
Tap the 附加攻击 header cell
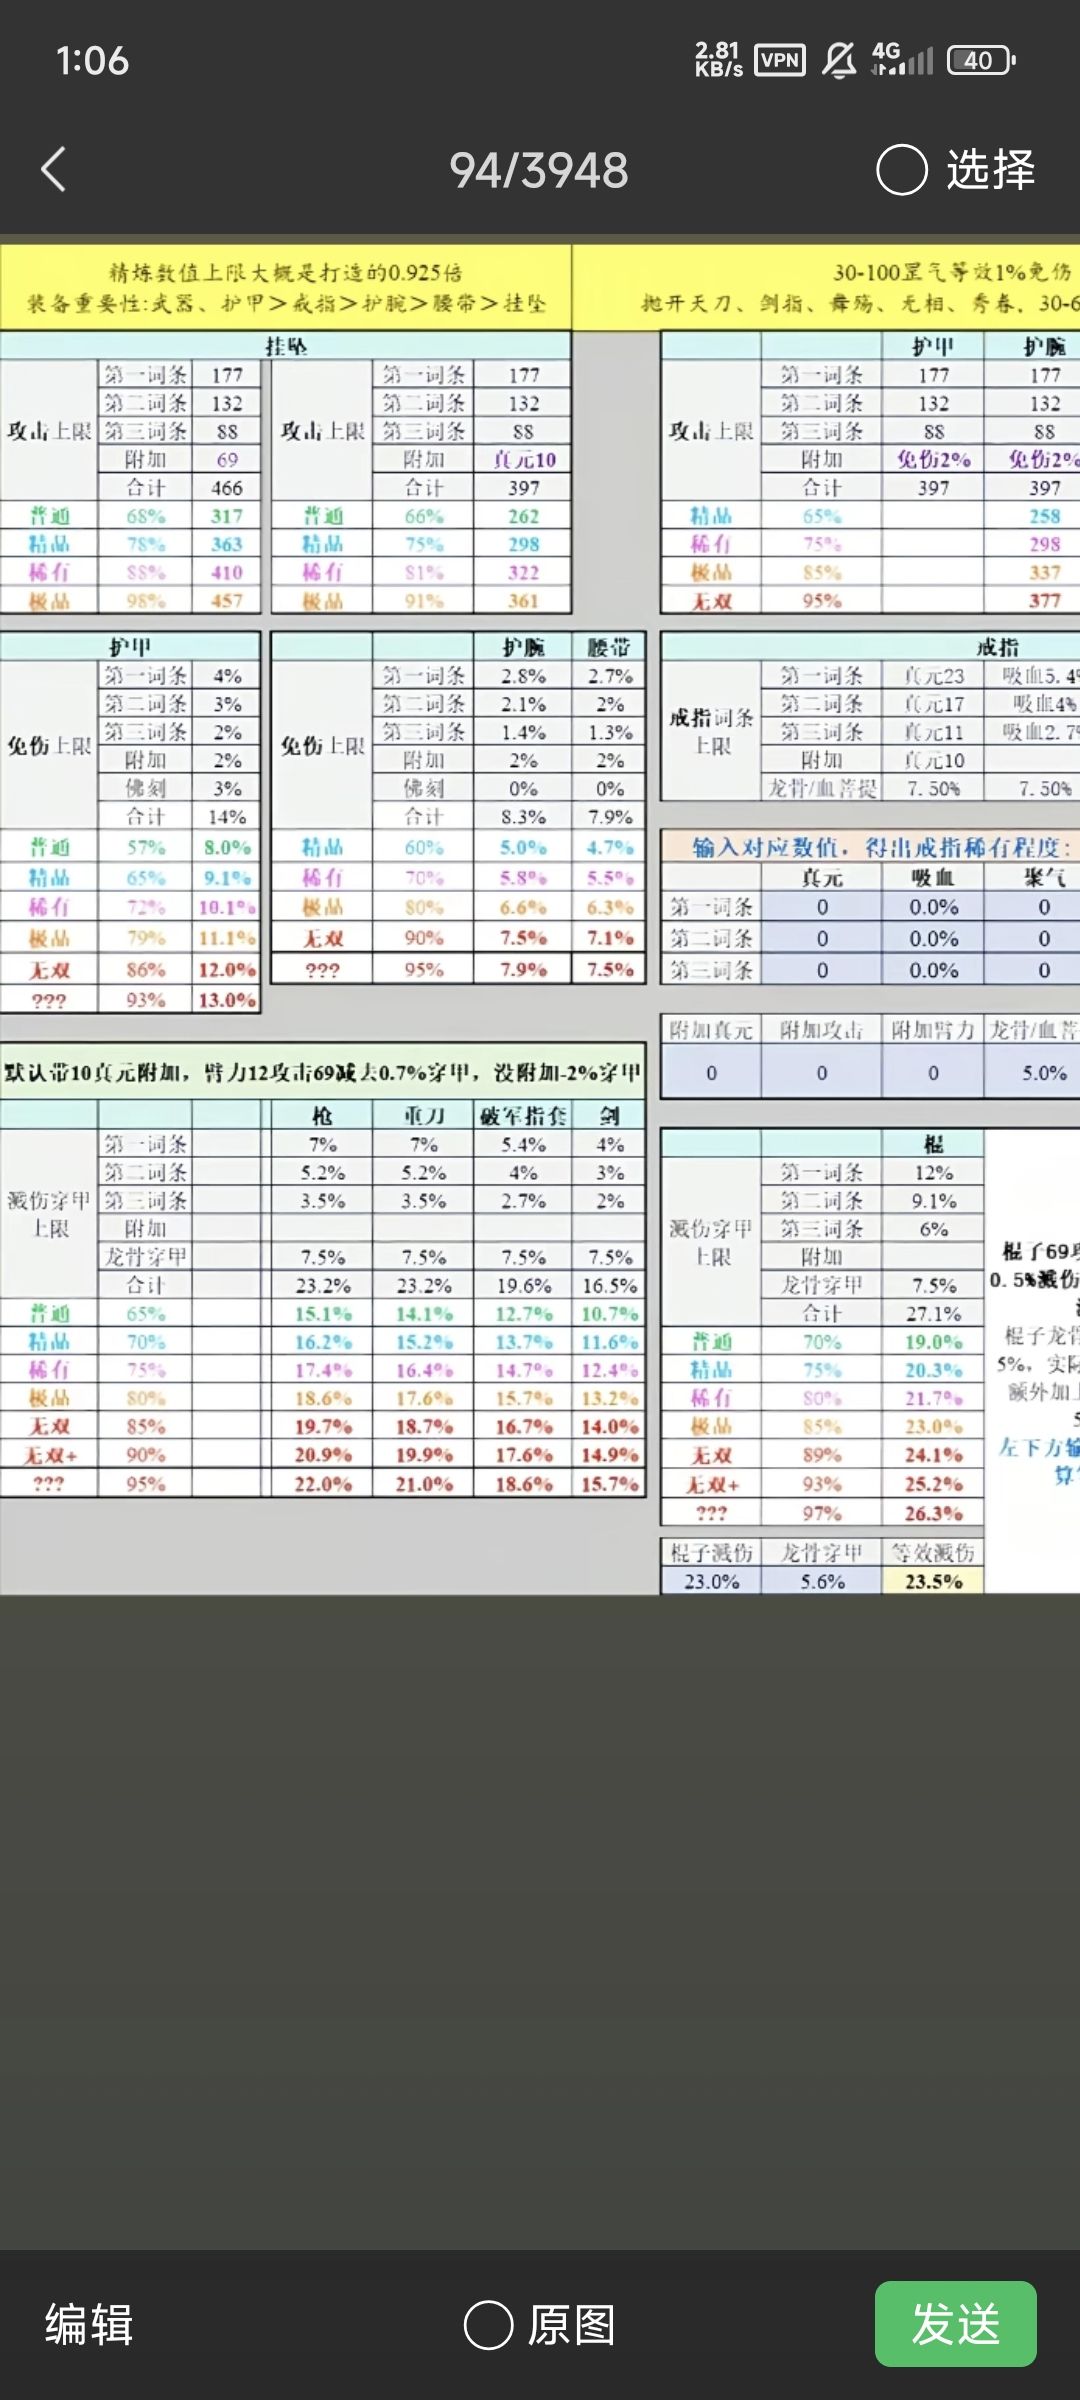pyautogui.click(x=821, y=1030)
